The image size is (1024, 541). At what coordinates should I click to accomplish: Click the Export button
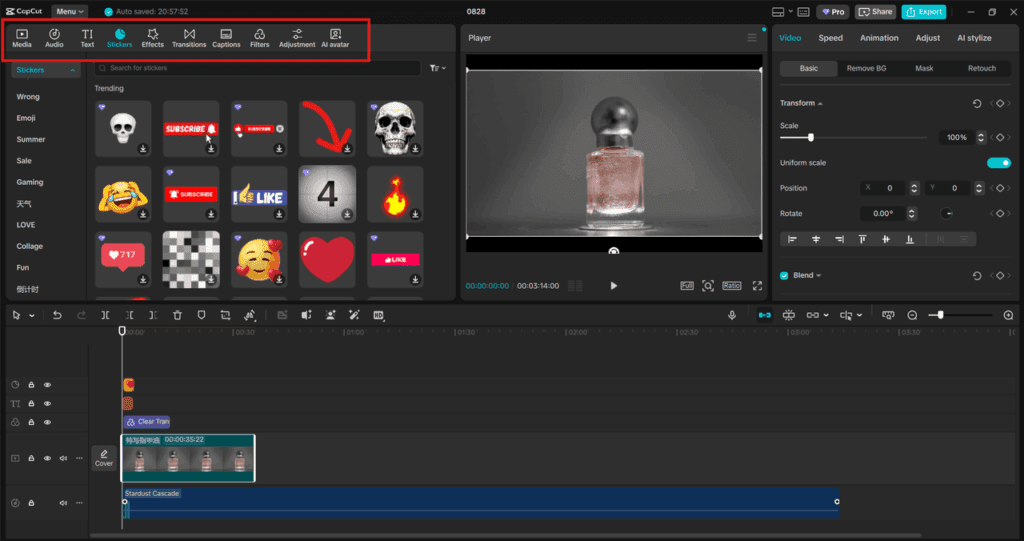[923, 12]
